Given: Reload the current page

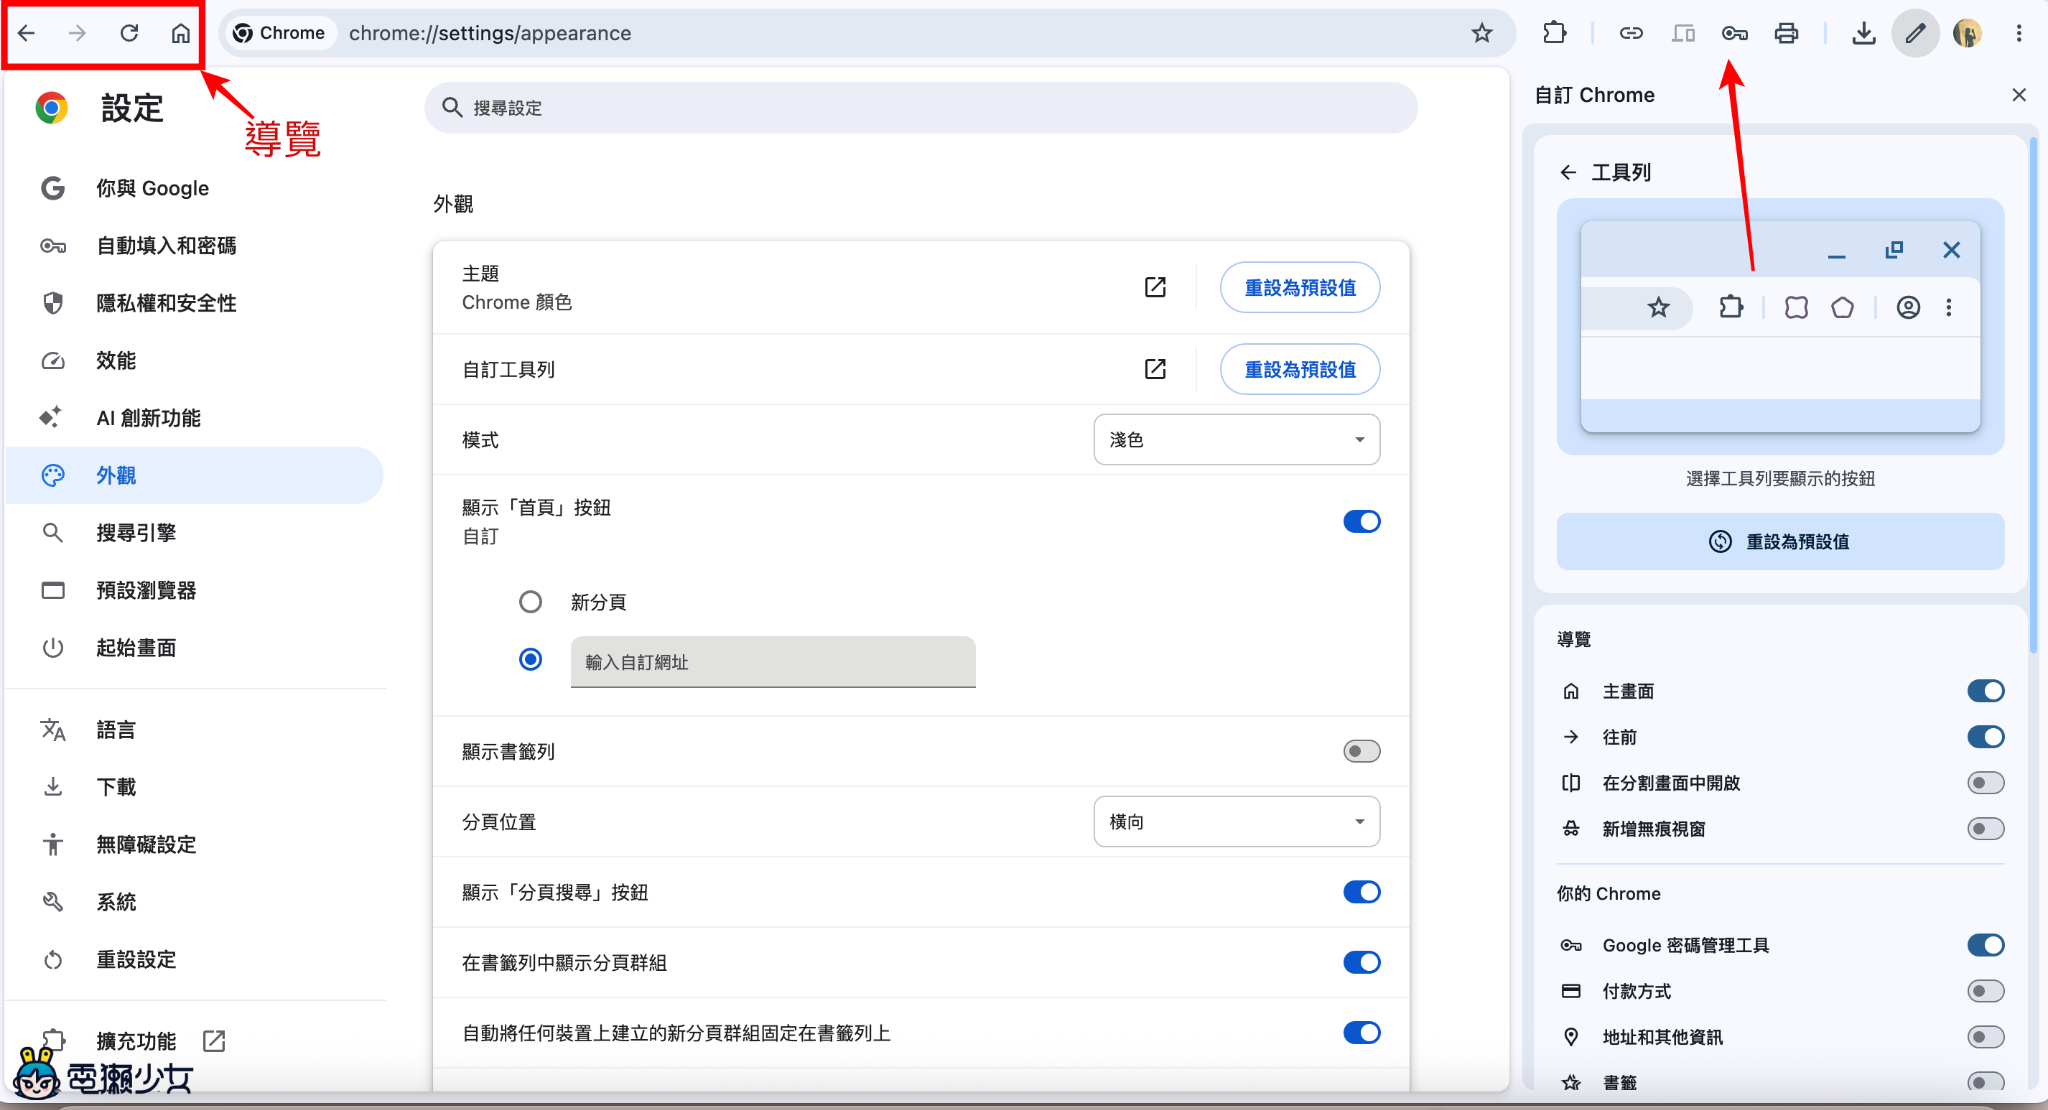Looking at the screenshot, I should click(129, 33).
